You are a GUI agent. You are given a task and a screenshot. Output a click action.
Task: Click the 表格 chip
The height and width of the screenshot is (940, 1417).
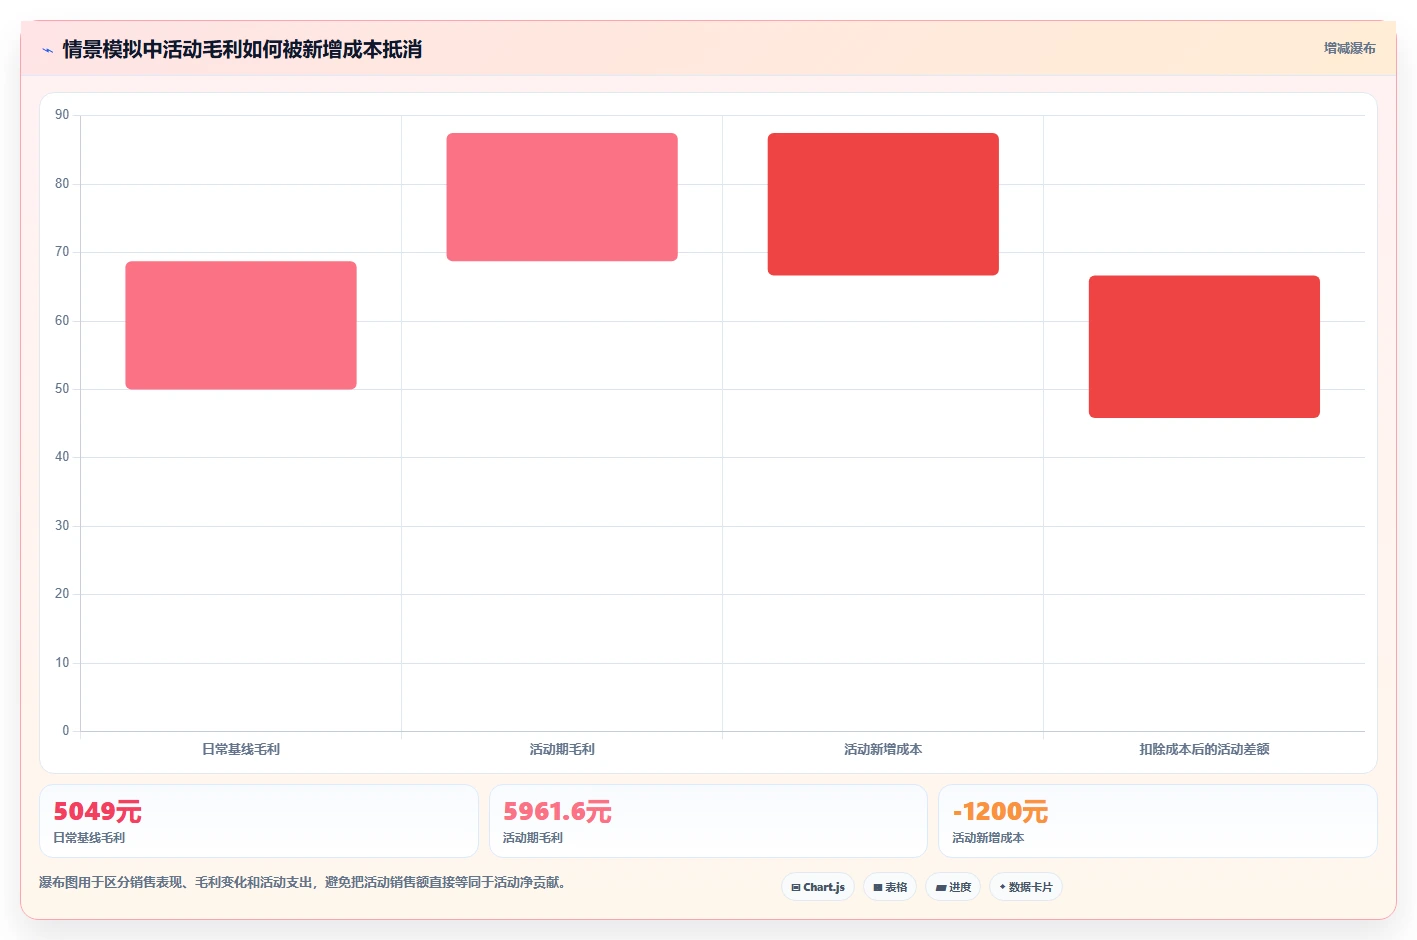pos(890,887)
